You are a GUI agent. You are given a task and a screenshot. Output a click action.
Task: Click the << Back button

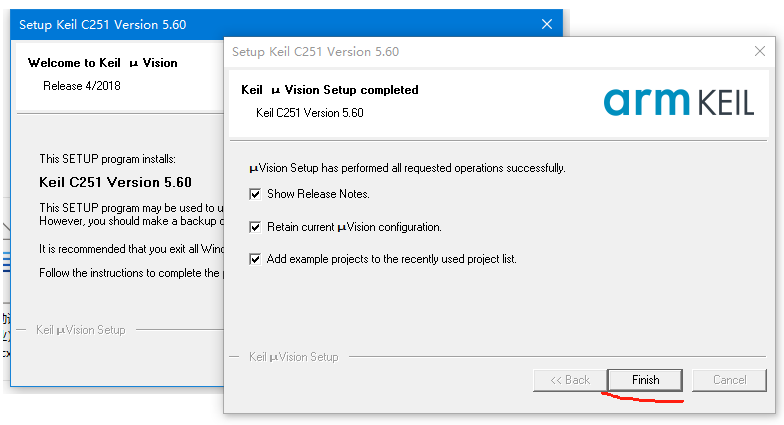[x=570, y=380]
